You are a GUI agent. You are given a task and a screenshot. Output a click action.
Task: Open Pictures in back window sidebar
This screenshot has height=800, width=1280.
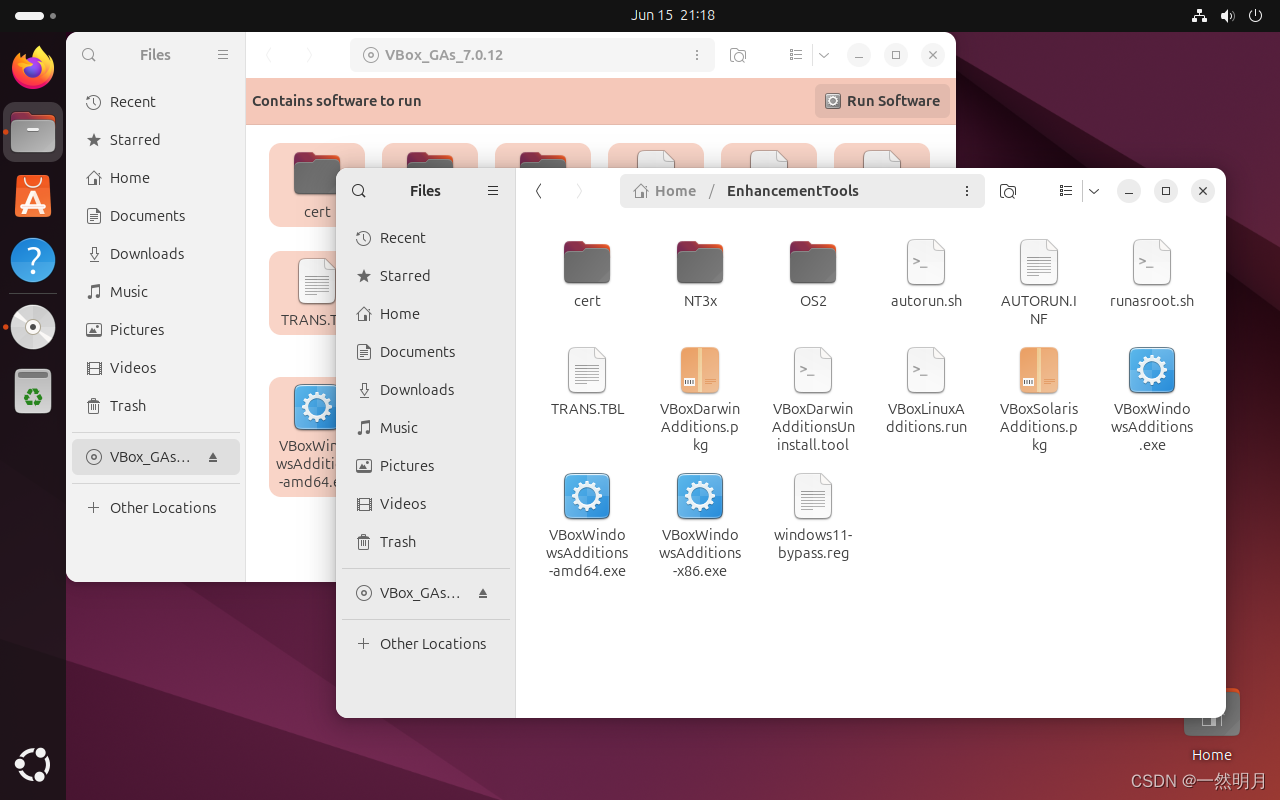tap(156, 330)
